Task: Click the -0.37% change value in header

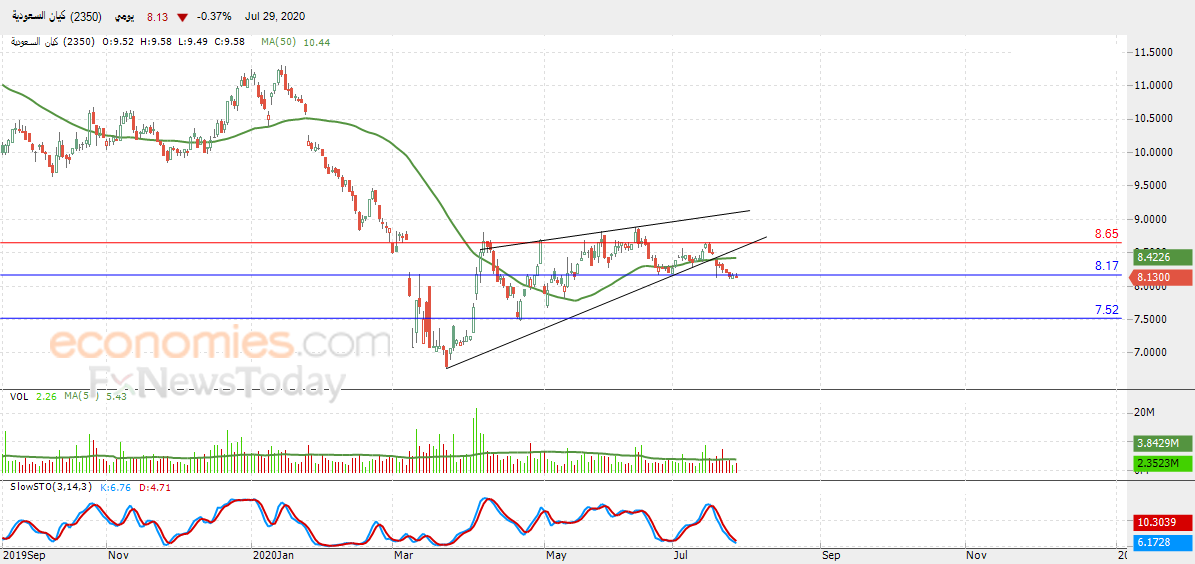Action: click(x=214, y=17)
